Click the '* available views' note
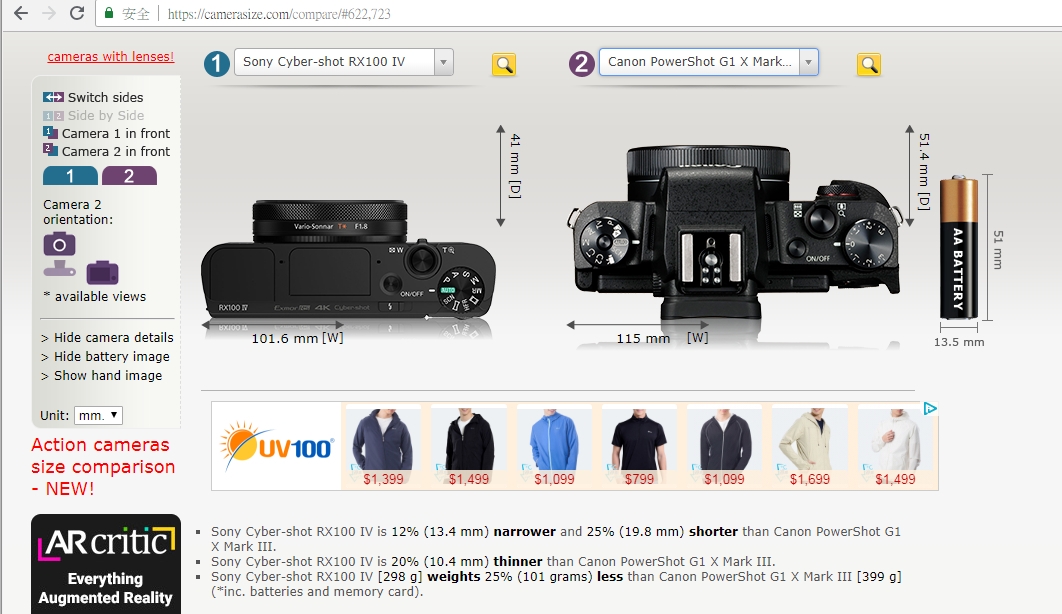This screenshot has height=614, width=1062. (x=94, y=297)
